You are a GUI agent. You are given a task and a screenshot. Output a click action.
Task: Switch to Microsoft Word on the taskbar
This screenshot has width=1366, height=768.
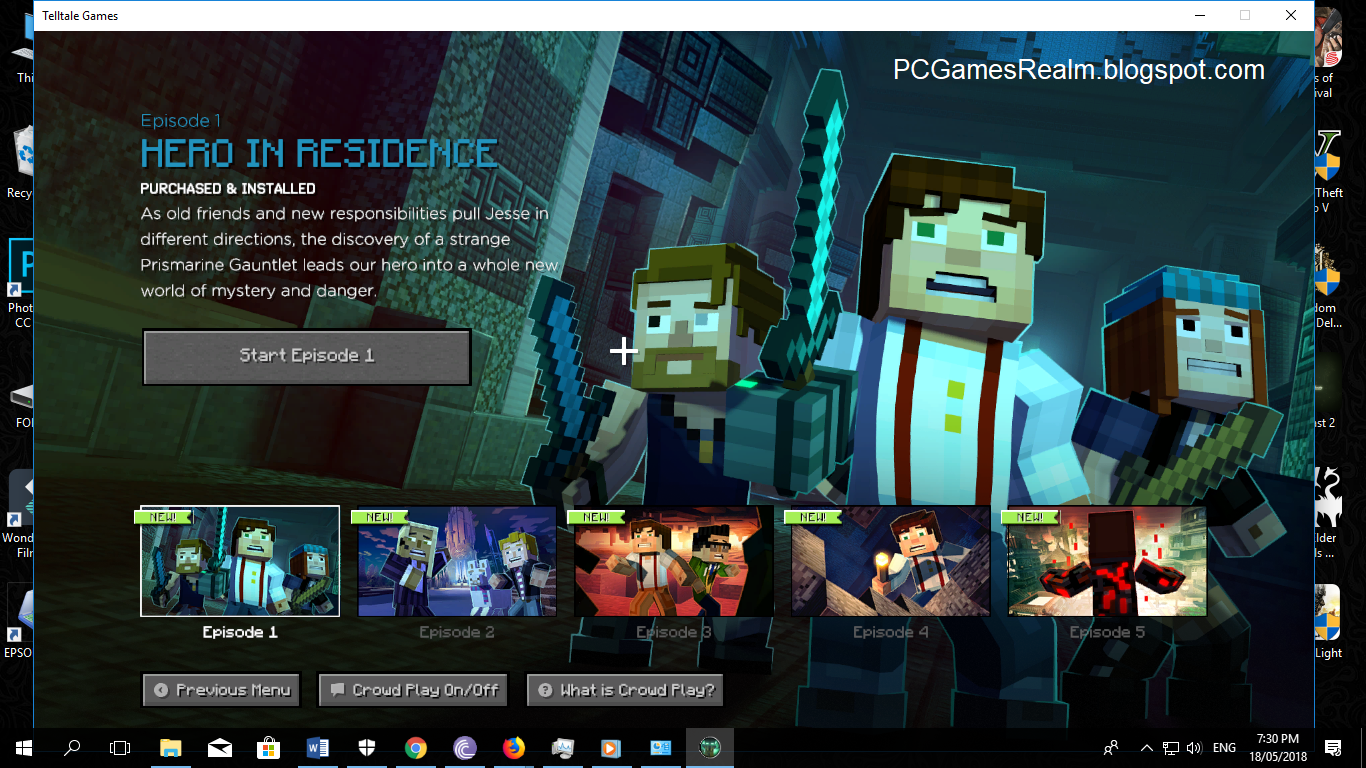pyautogui.click(x=318, y=747)
